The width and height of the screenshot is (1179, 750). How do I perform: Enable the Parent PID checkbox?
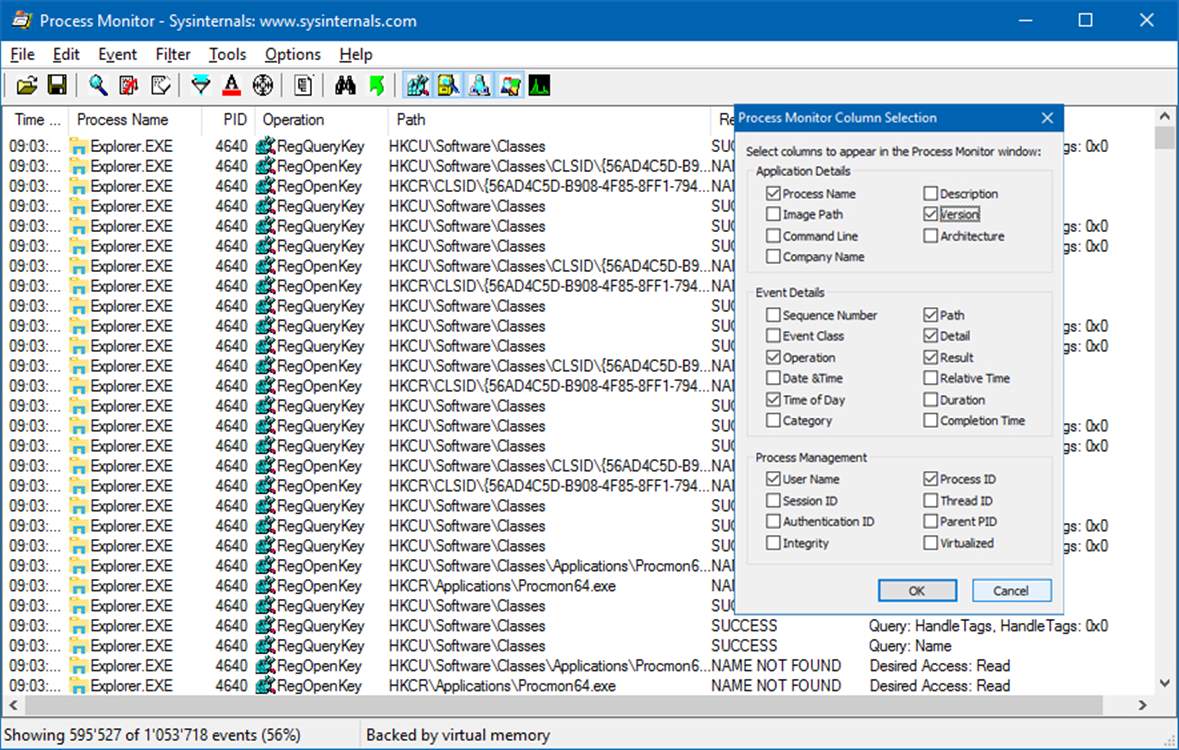[931, 521]
